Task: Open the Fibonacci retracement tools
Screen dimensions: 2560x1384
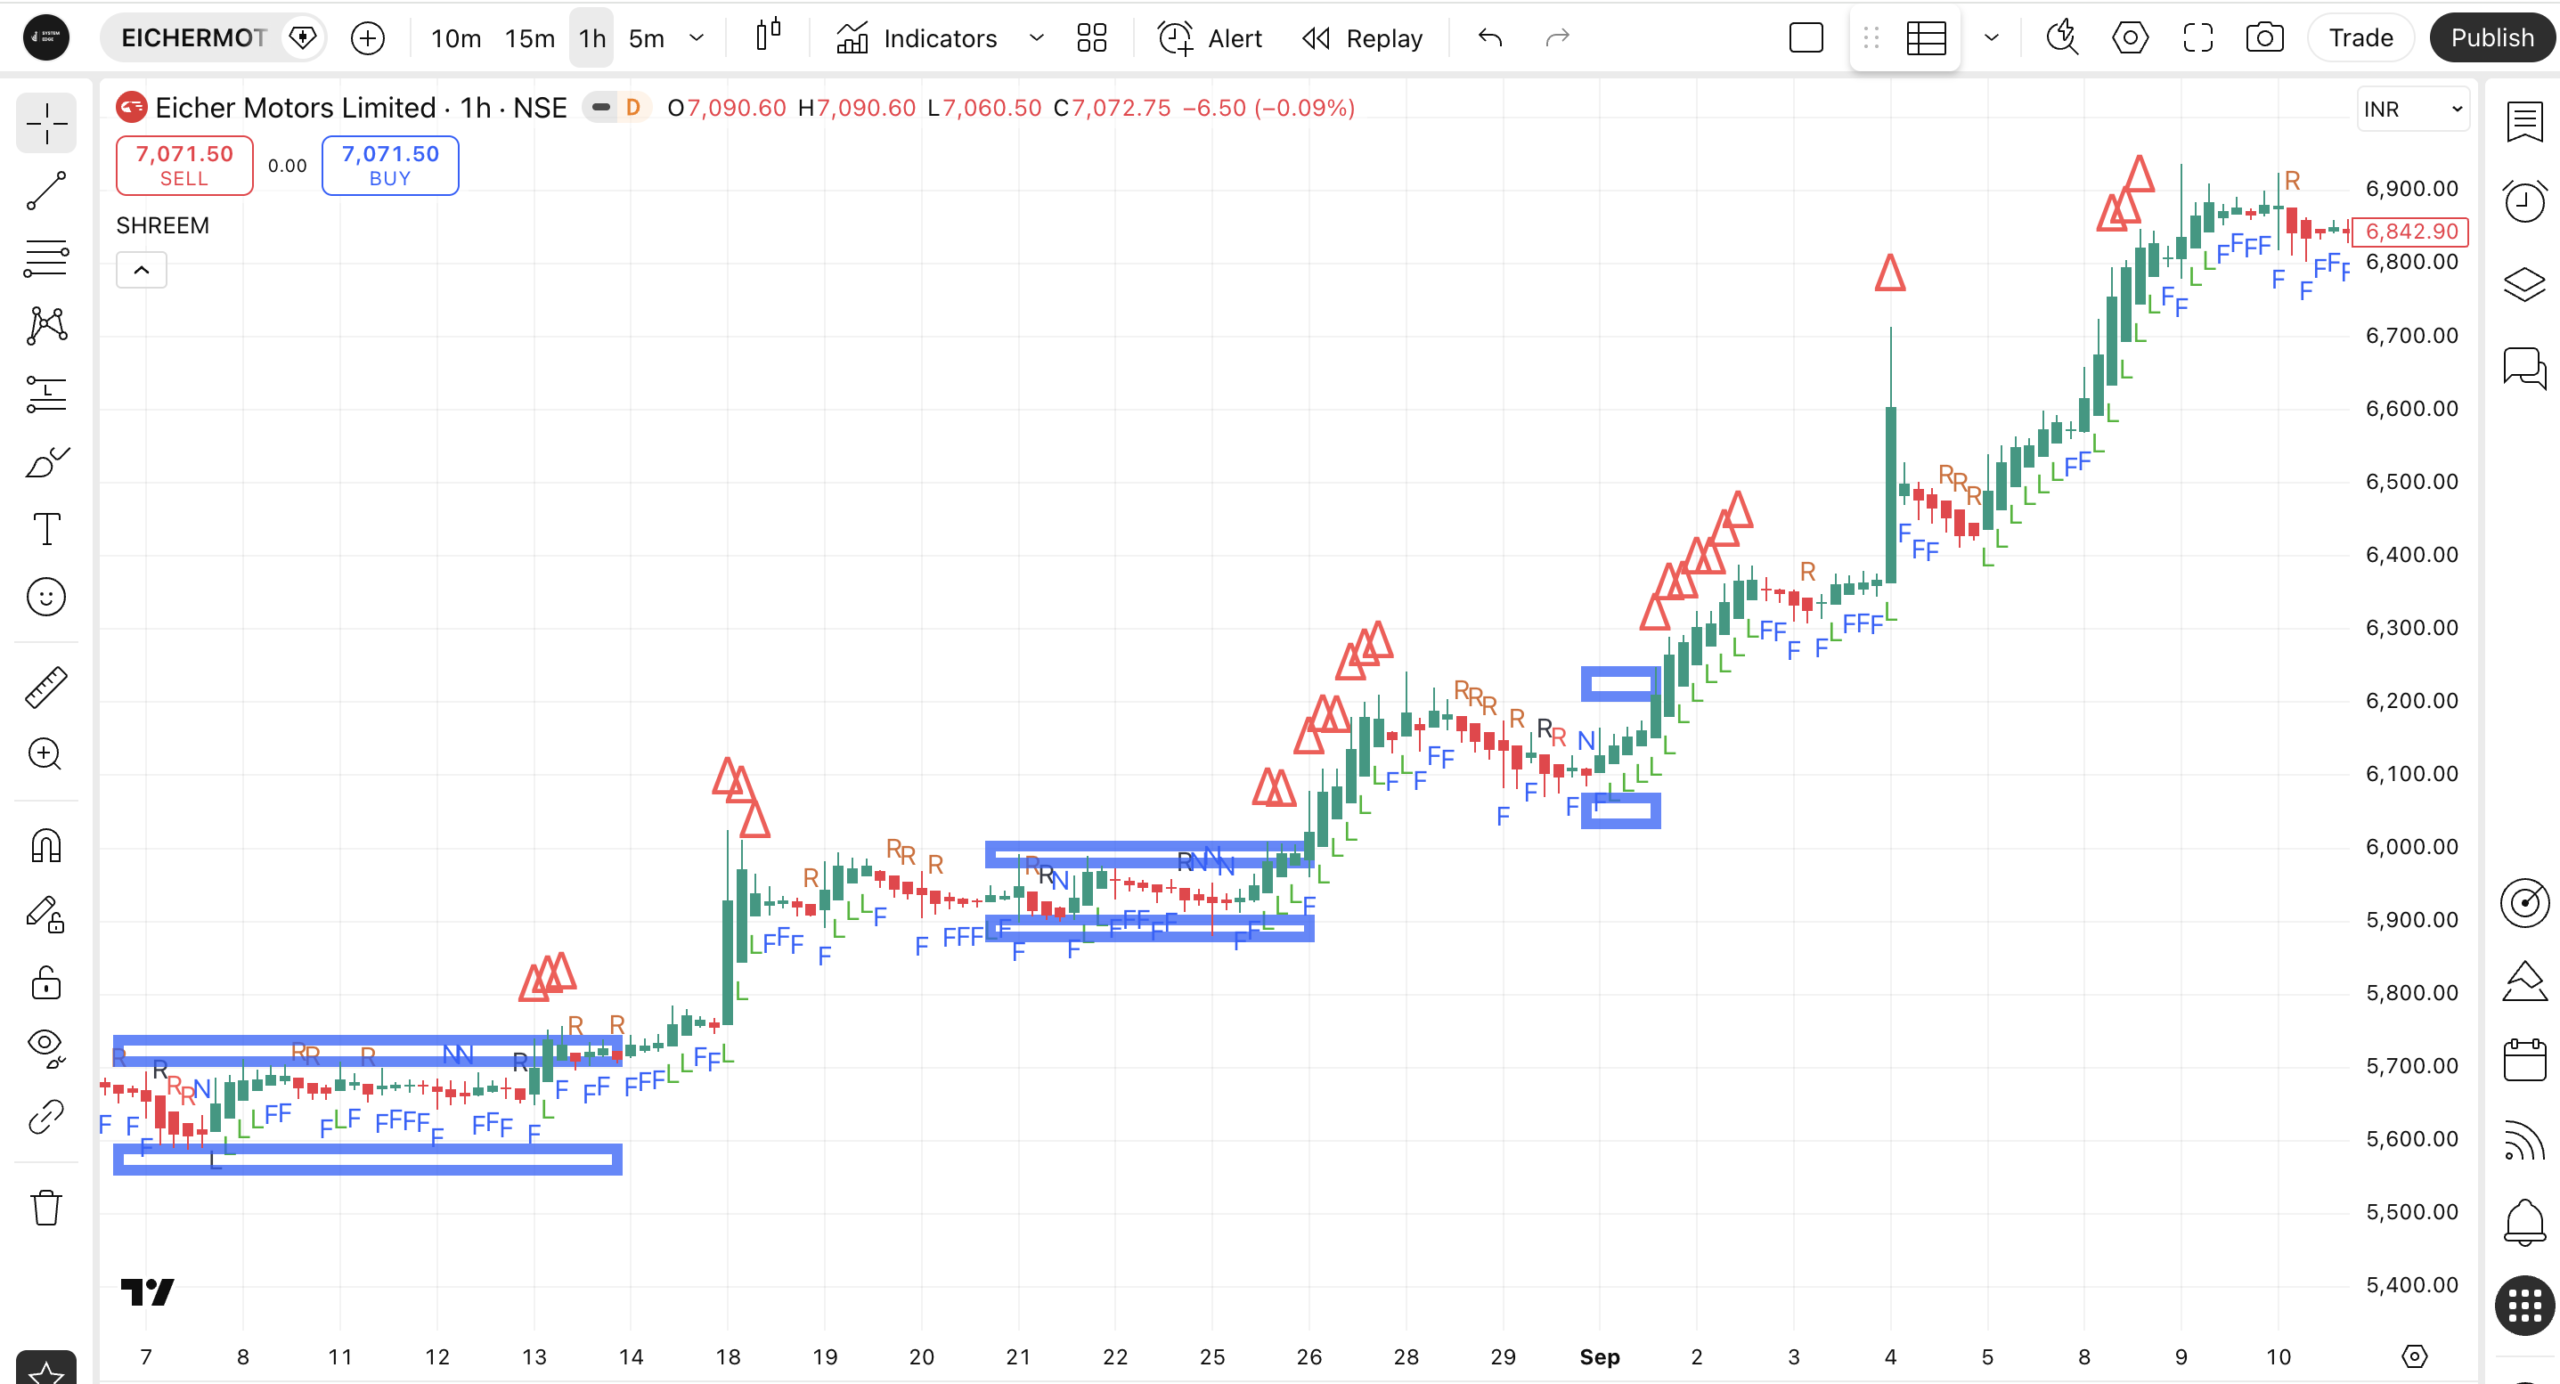Action: (46, 258)
